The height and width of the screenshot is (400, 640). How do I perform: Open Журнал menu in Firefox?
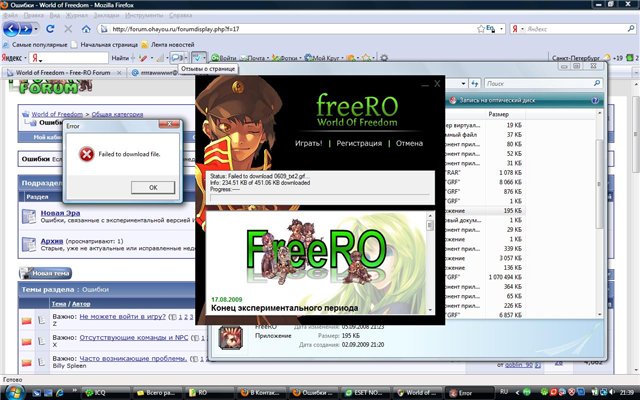click(77, 15)
